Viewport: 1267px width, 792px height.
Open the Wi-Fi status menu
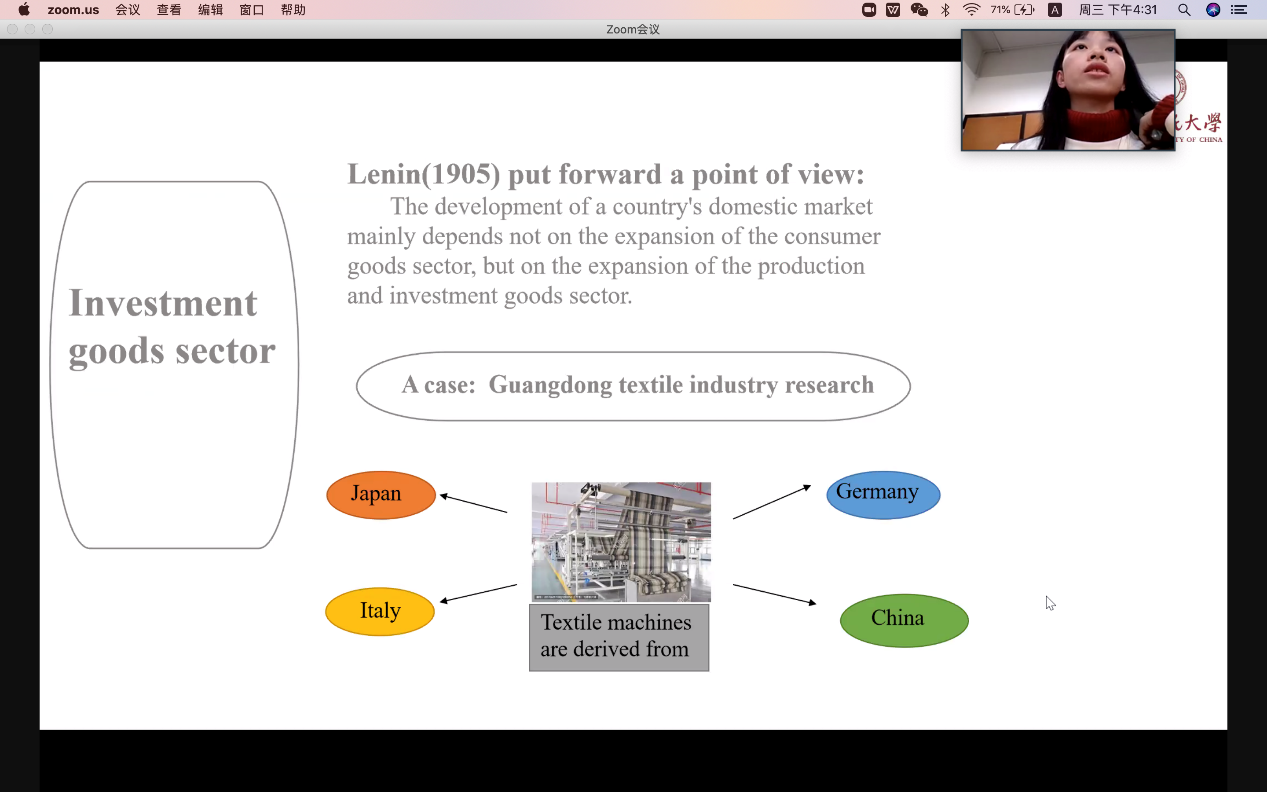click(971, 10)
